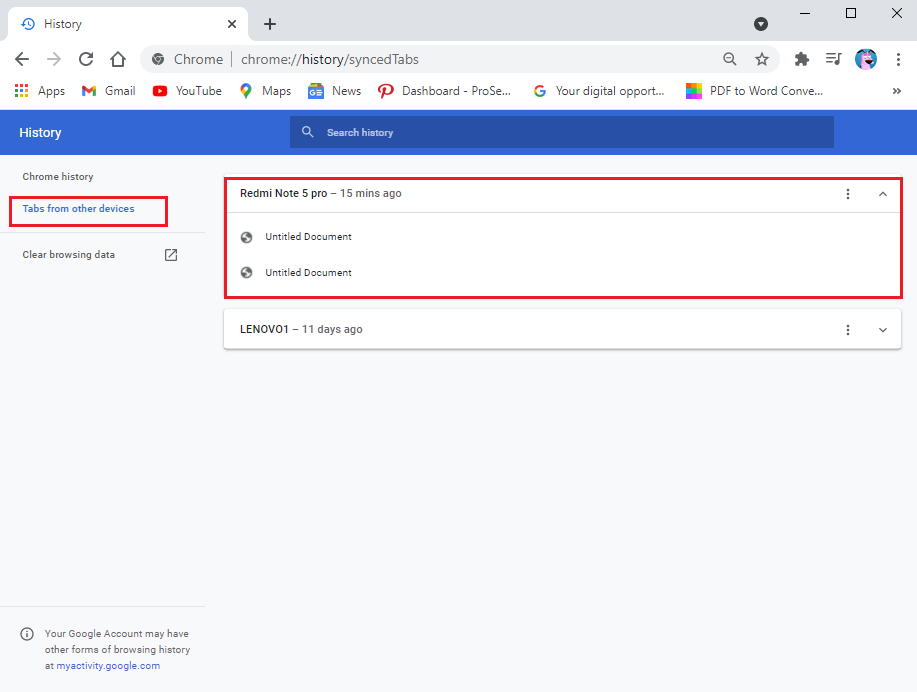Viewport: 917px width, 692px height.
Task: Open YouTube from the bookmarks bar
Action: click(x=186, y=90)
